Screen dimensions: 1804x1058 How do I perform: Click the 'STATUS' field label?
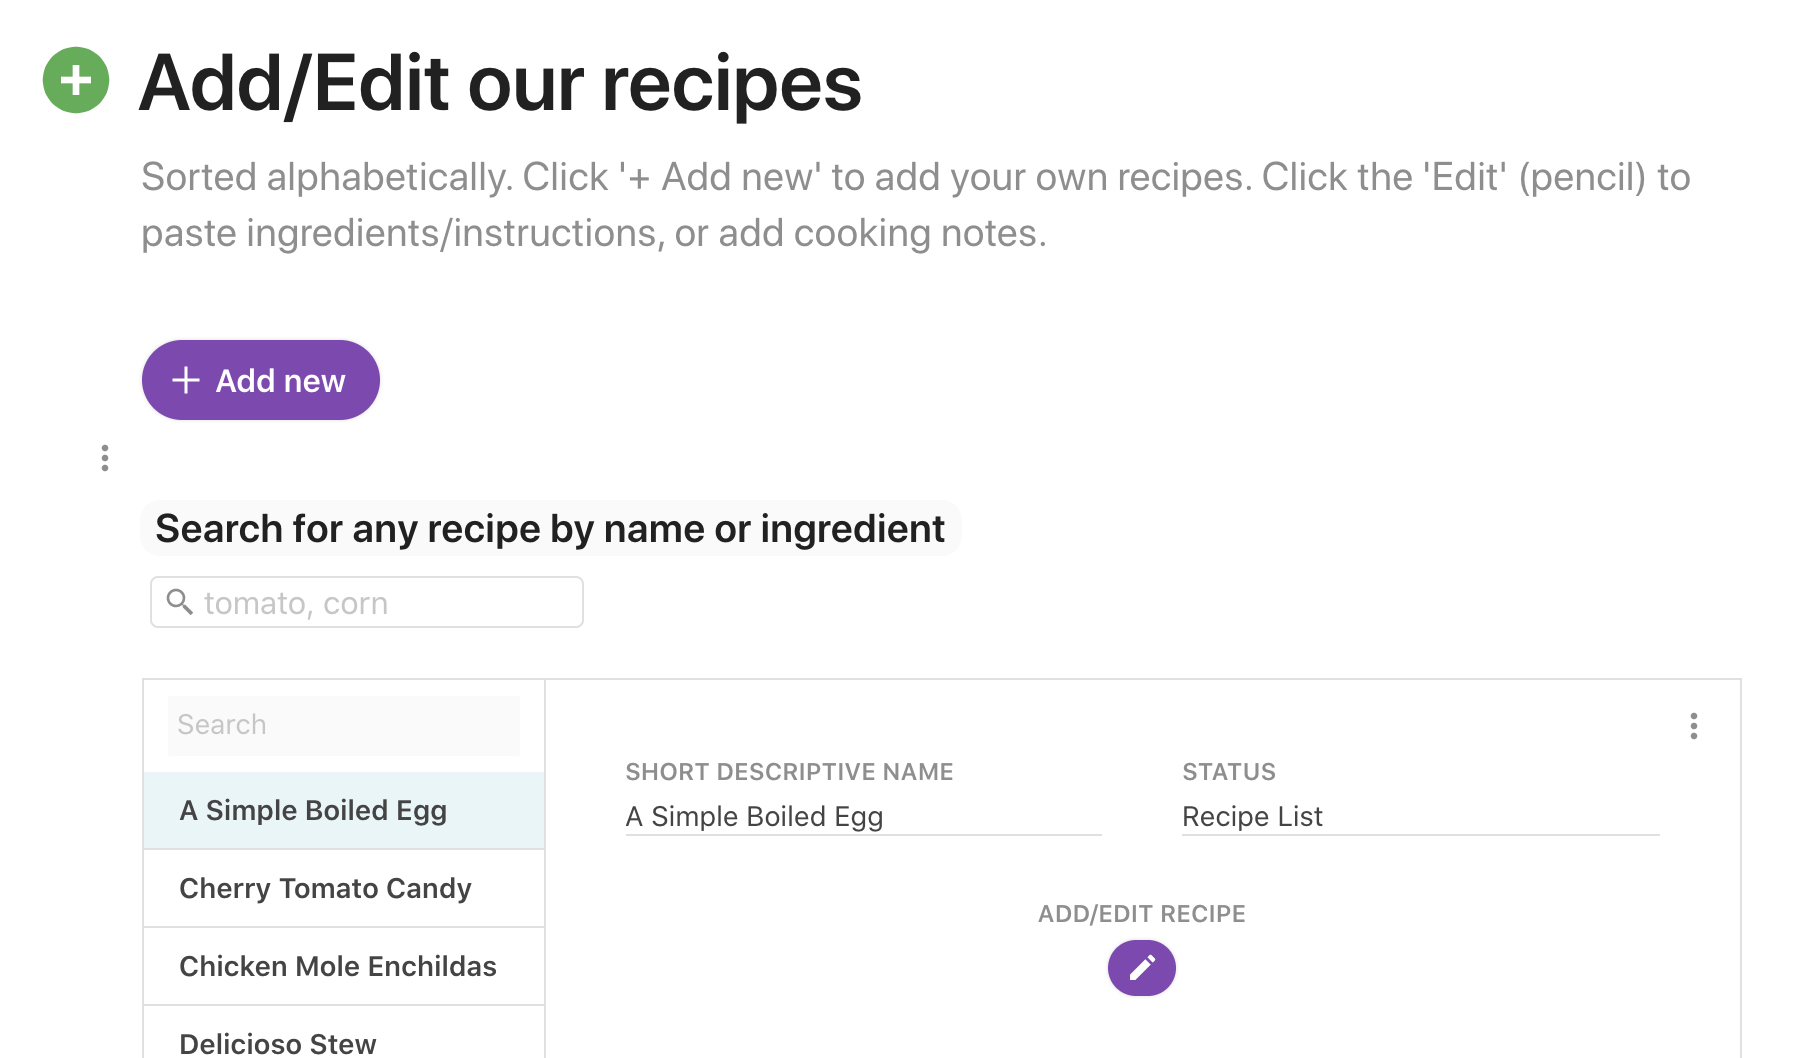pos(1229,772)
